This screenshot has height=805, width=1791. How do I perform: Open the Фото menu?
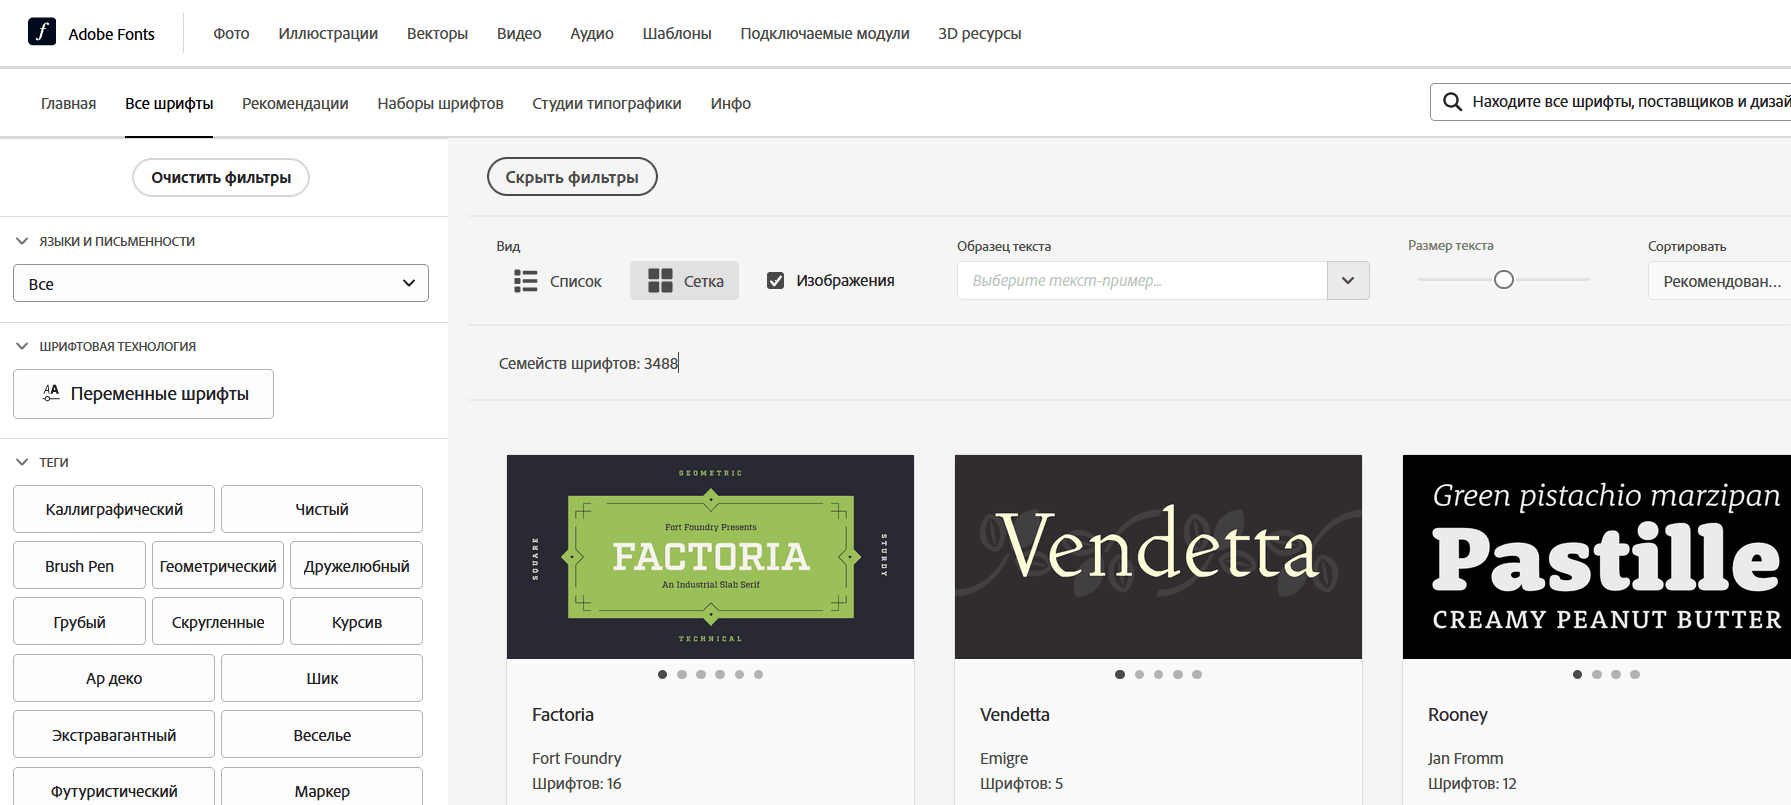tap(231, 33)
